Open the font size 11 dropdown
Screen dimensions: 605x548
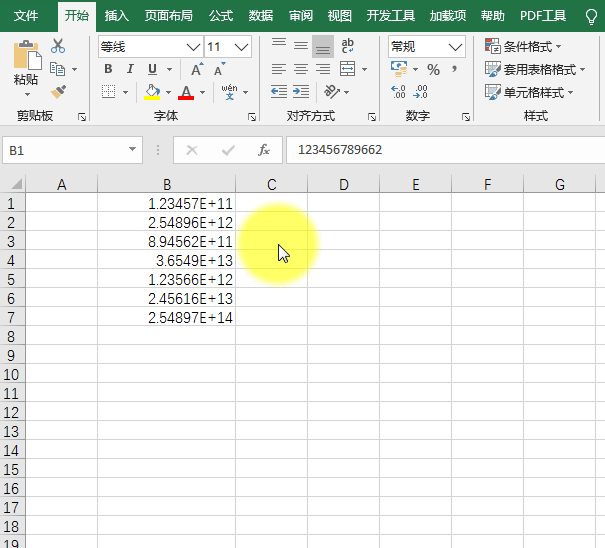(242, 47)
